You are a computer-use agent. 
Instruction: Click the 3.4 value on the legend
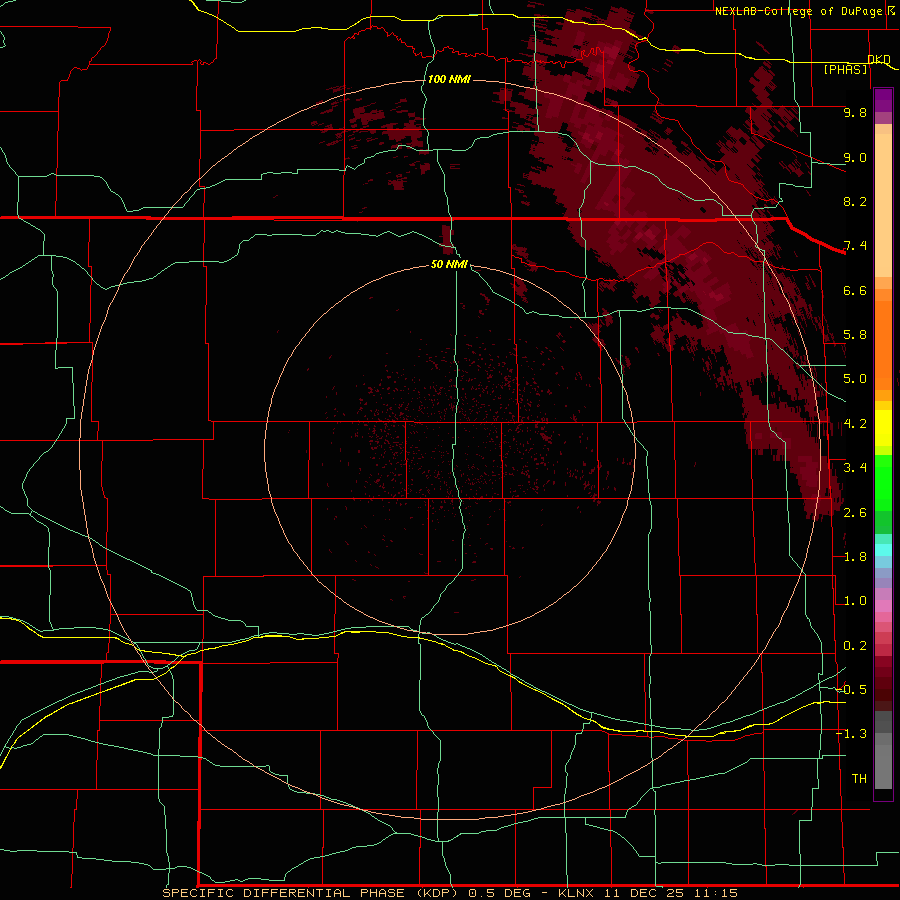(855, 468)
